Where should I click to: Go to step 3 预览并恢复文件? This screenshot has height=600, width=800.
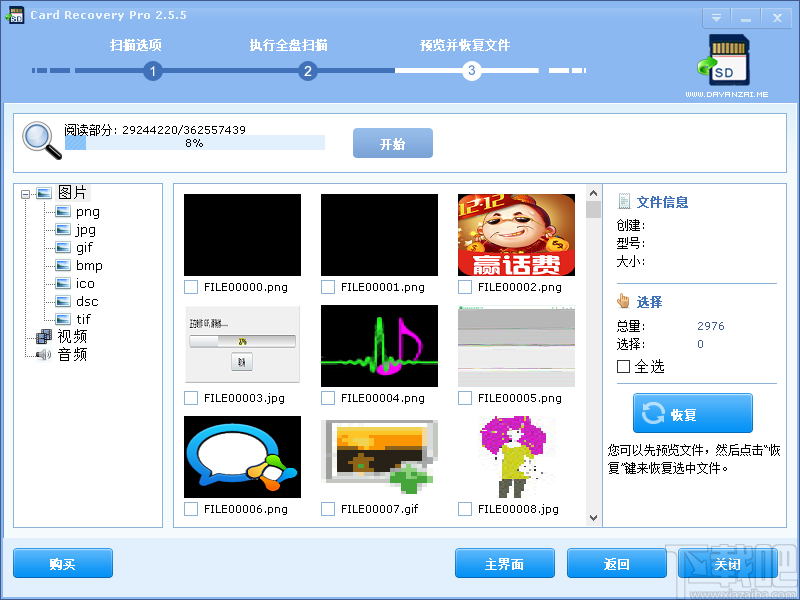pos(471,70)
